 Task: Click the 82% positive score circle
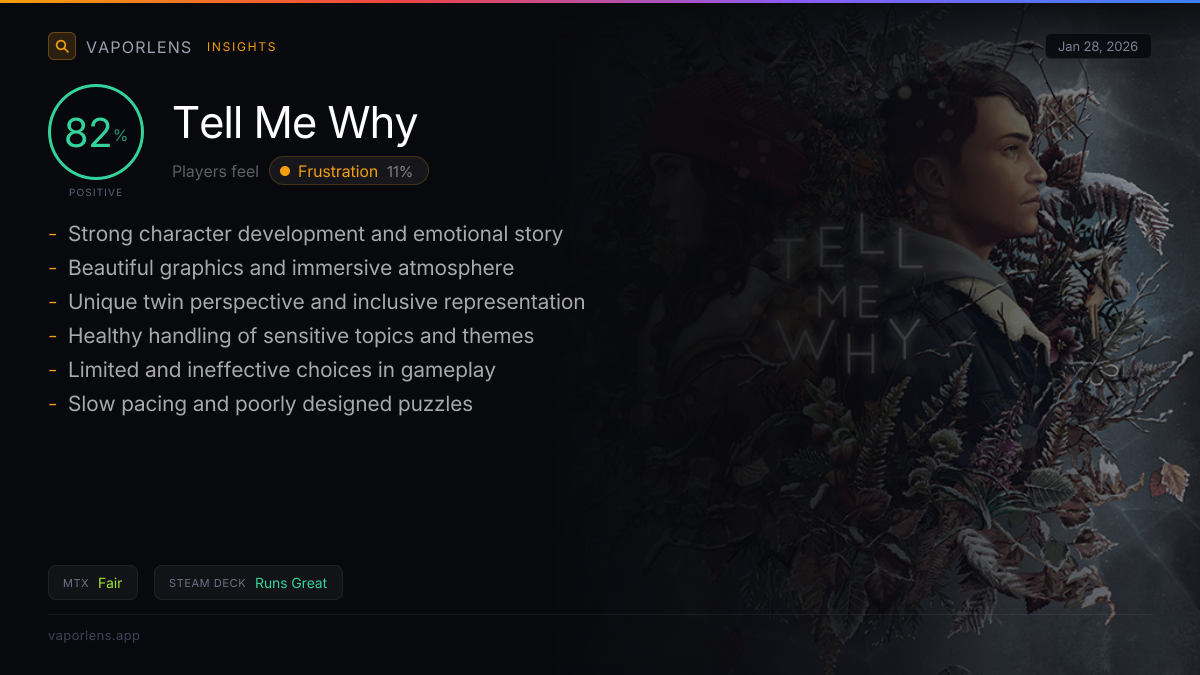[x=96, y=133]
